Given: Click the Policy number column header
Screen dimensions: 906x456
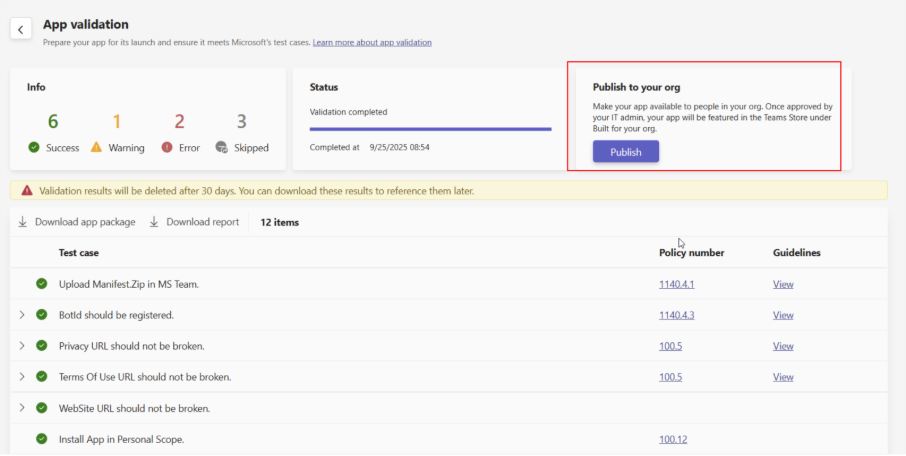Looking at the screenshot, I should coord(691,253).
